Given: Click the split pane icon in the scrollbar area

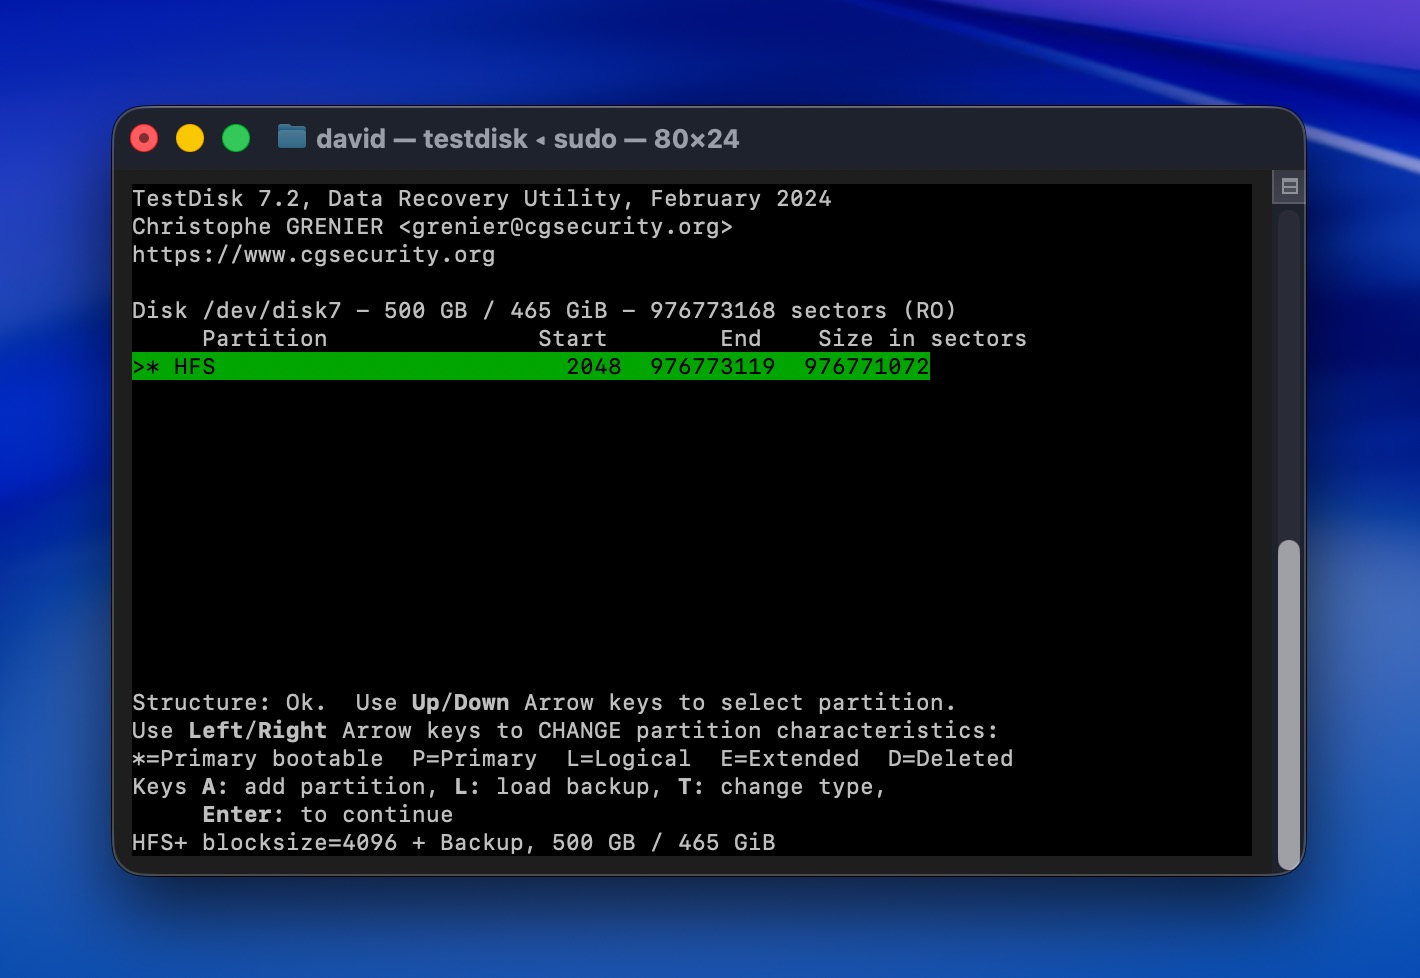Looking at the screenshot, I should click(x=1291, y=185).
